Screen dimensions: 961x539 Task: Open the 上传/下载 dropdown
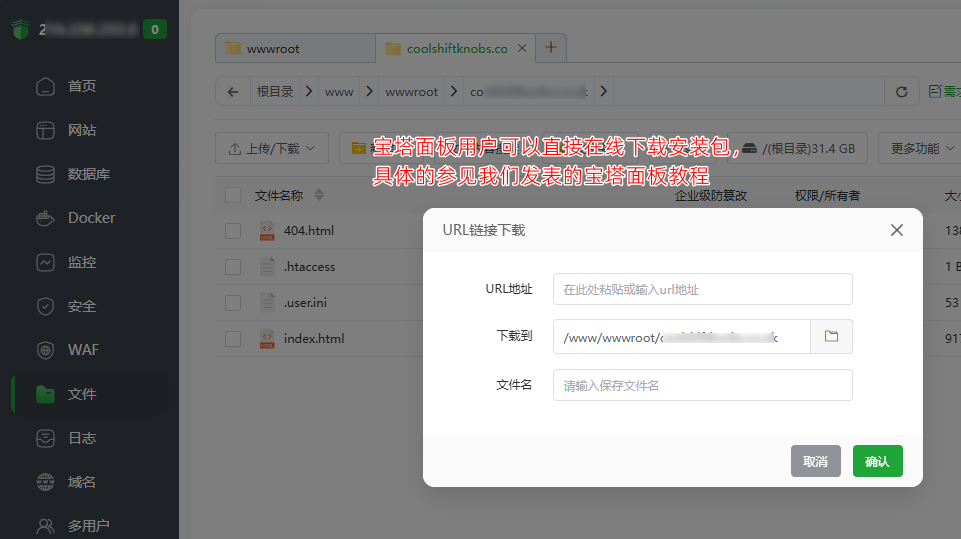click(272, 148)
